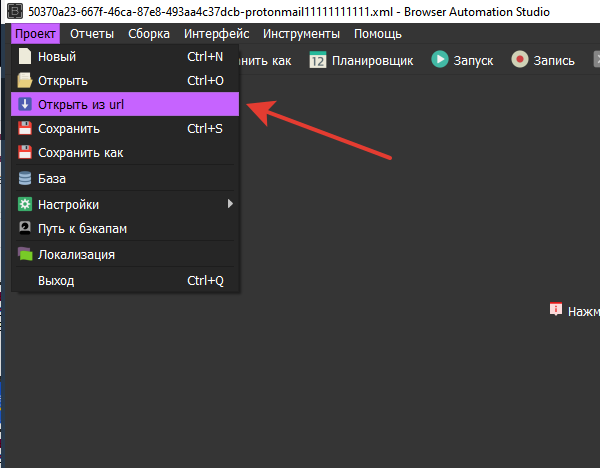The image size is (600, 468).
Task: Click the Open folder icon
Action: pyautogui.click(x=25, y=81)
